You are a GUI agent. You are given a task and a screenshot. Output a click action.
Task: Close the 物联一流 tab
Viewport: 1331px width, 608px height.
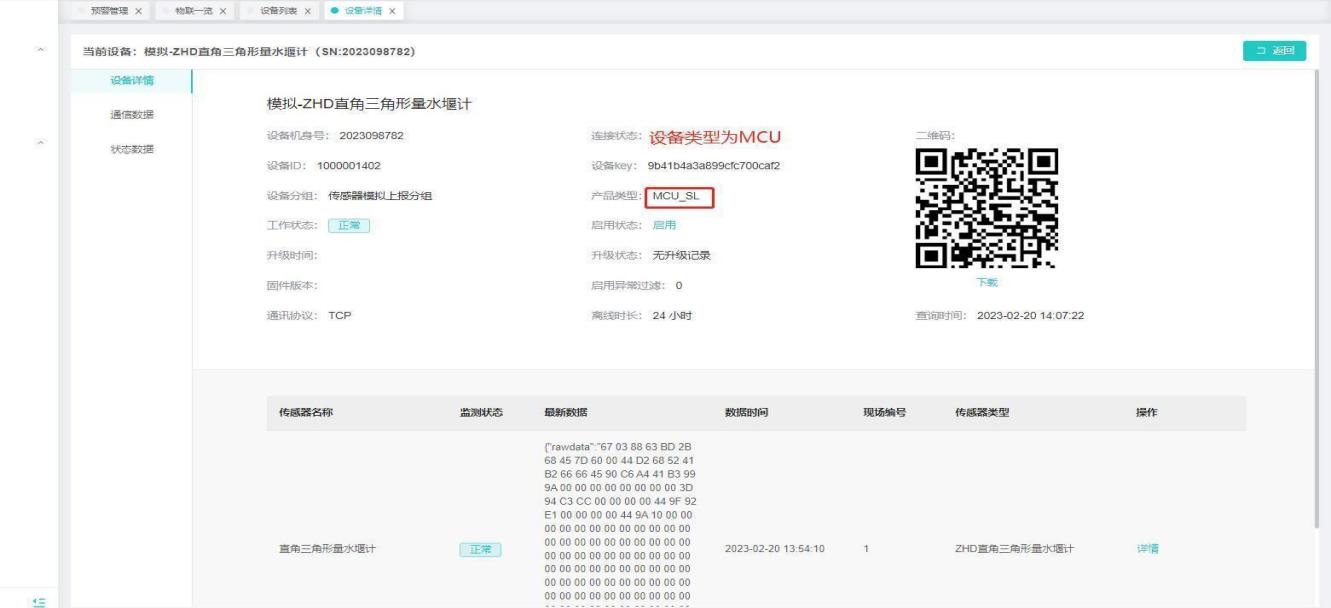coord(221,11)
